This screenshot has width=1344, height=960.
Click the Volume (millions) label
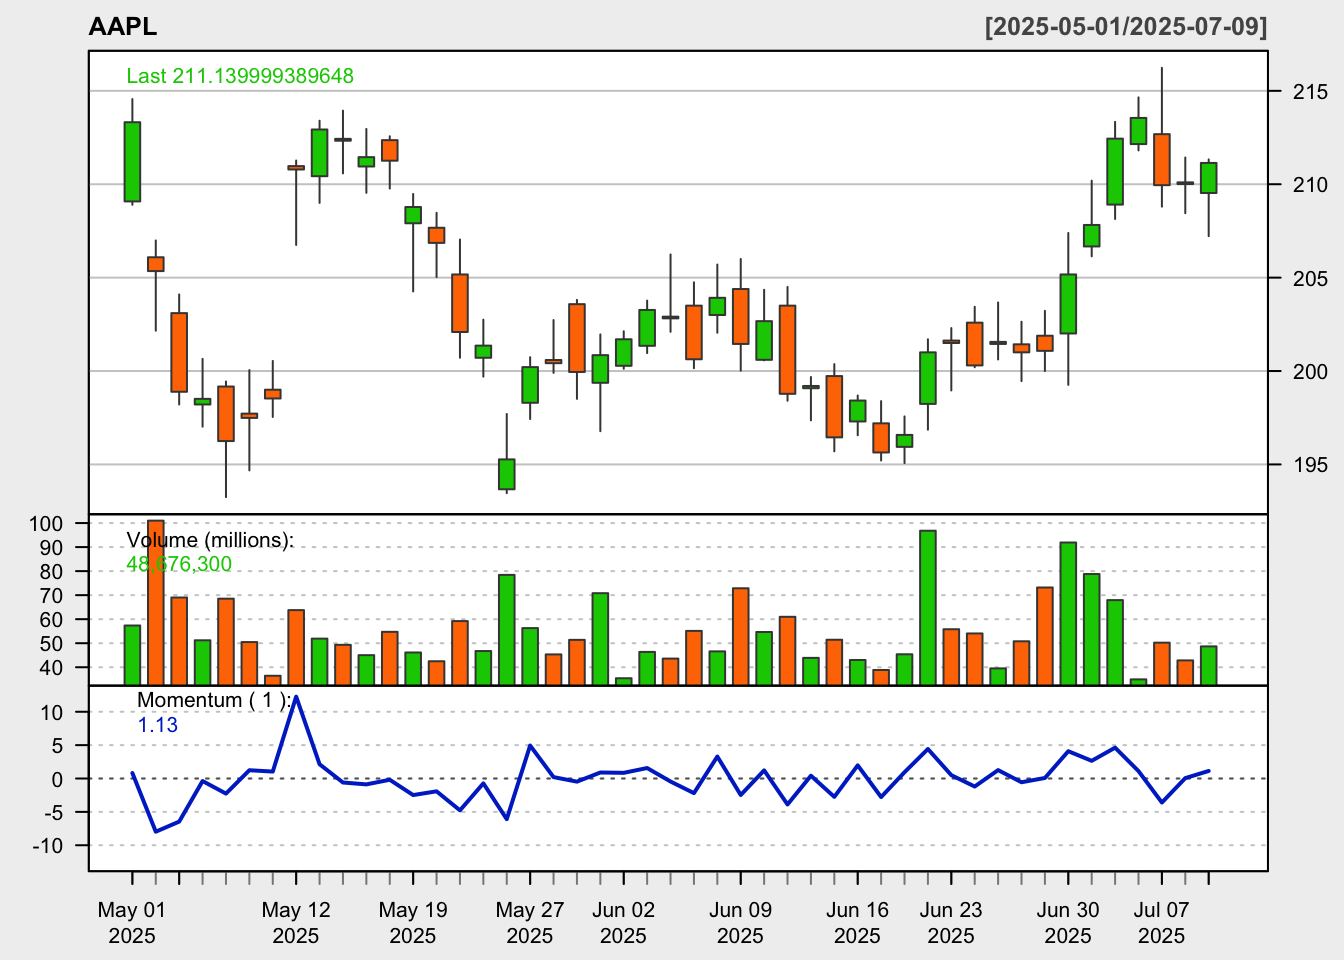[210, 540]
